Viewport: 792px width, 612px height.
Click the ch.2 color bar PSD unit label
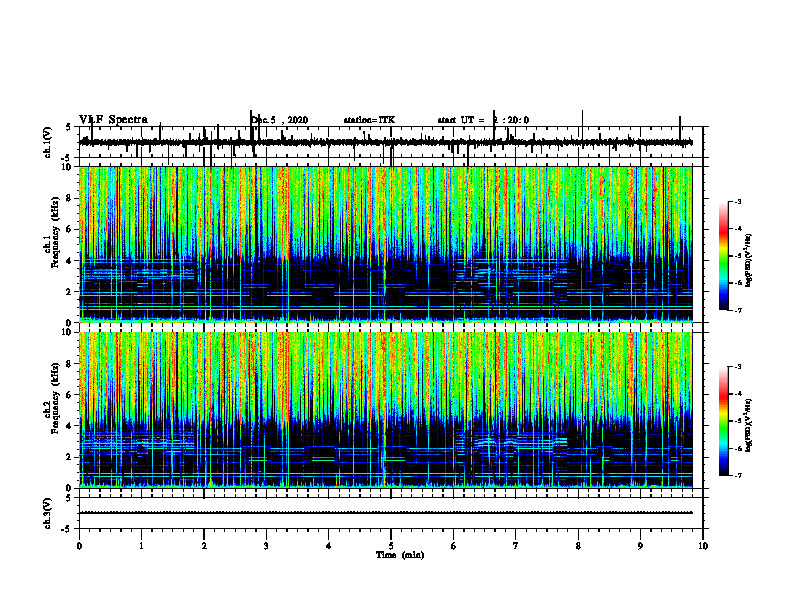[x=749, y=425]
